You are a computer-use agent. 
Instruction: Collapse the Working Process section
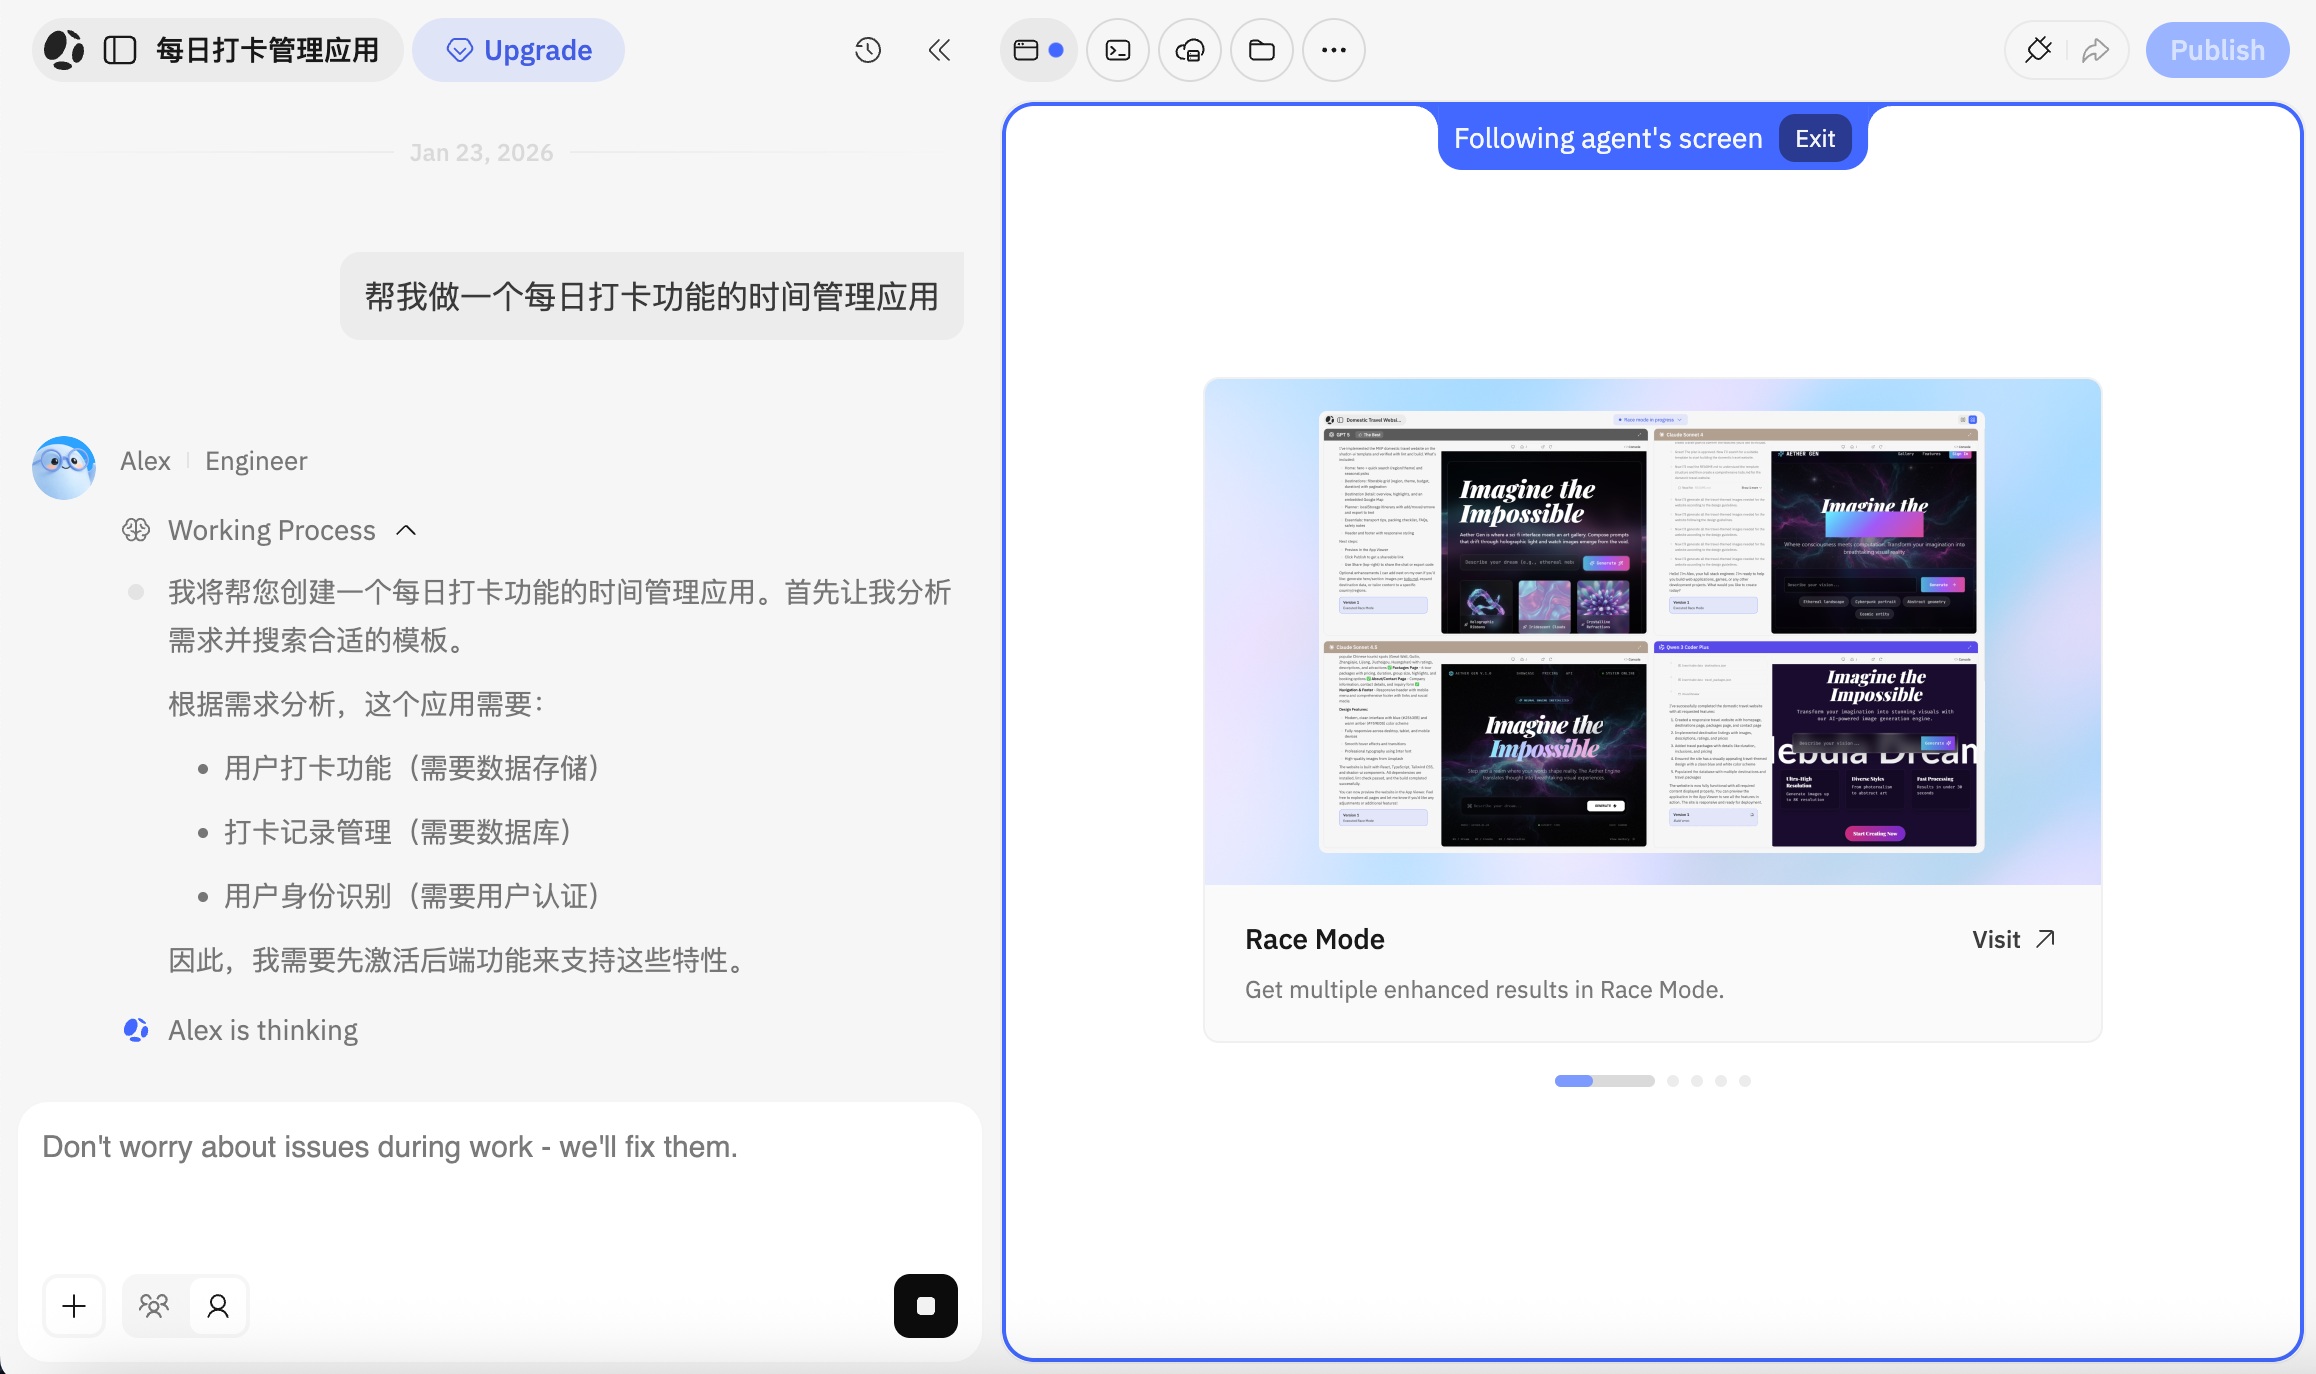click(406, 530)
